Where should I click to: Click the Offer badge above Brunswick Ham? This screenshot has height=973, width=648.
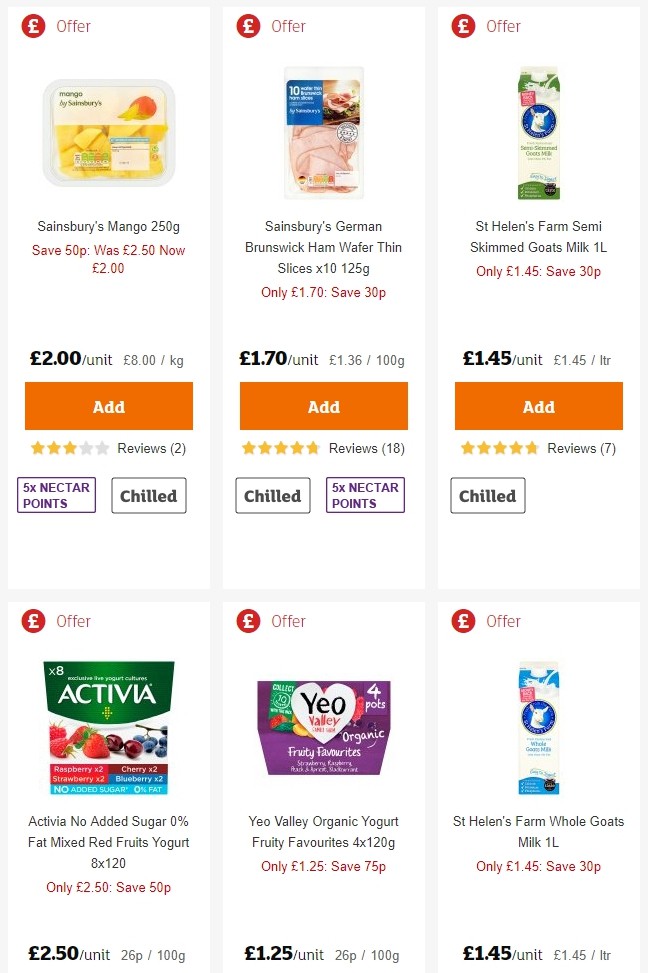coord(275,26)
